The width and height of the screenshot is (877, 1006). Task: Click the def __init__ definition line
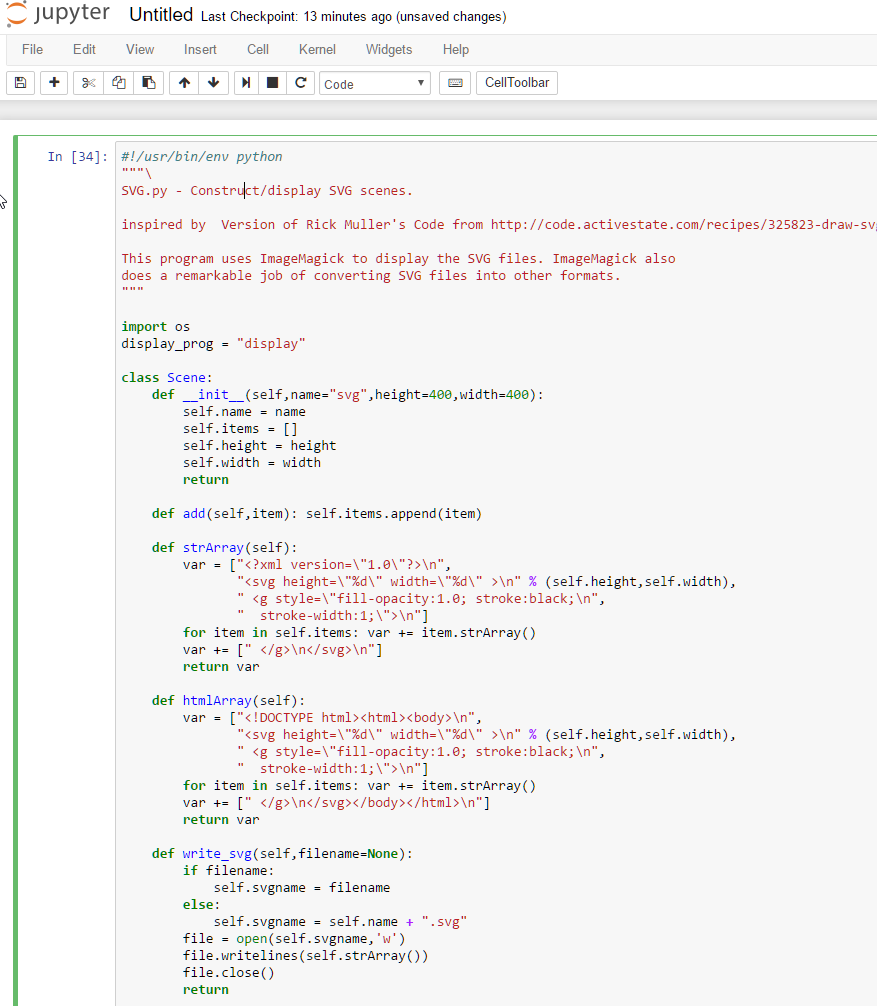pyautogui.click(x=348, y=395)
